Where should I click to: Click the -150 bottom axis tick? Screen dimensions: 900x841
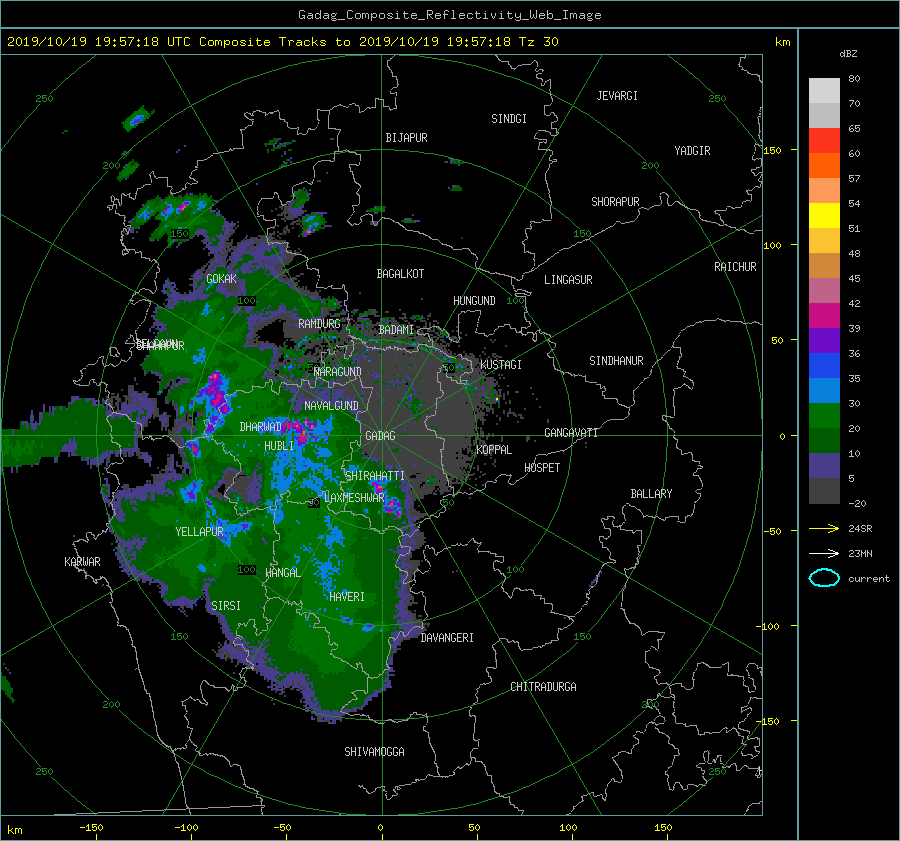click(x=91, y=828)
